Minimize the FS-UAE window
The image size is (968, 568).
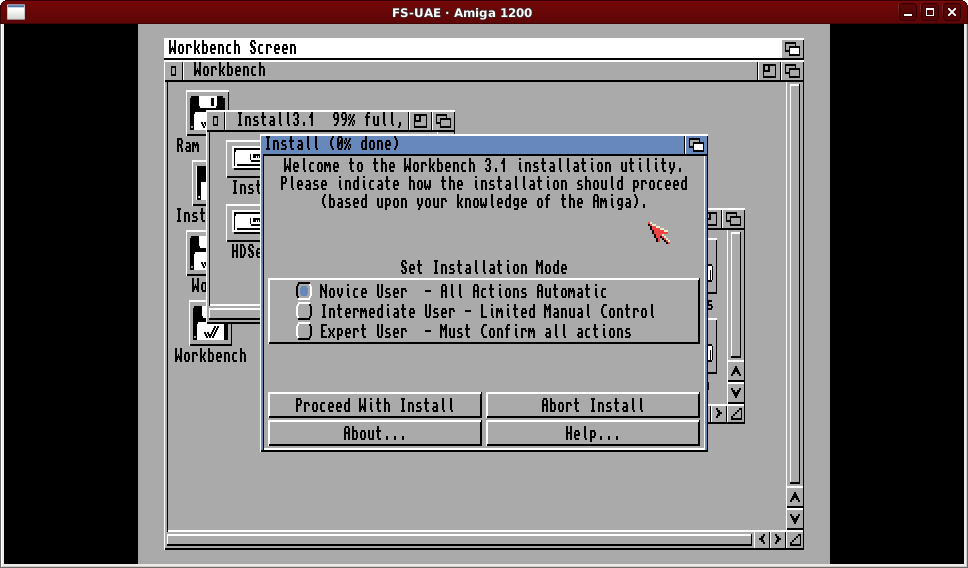coord(908,12)
